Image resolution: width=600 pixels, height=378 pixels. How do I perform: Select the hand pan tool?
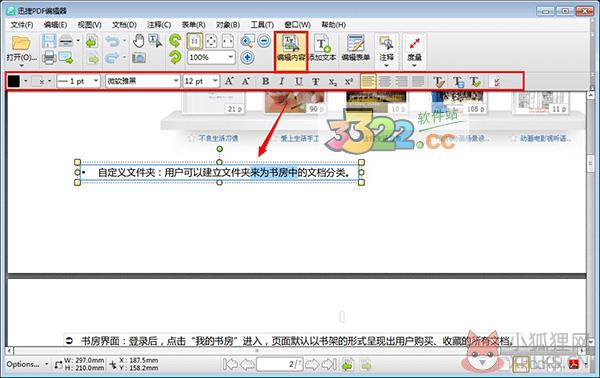tap(139, 41)
